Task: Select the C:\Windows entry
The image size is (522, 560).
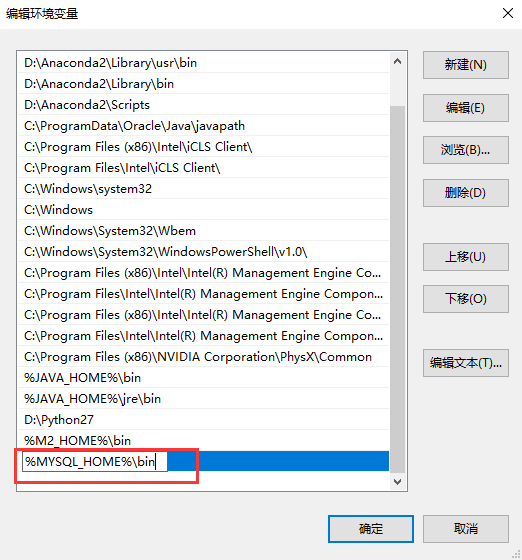Action: point(204,210)
